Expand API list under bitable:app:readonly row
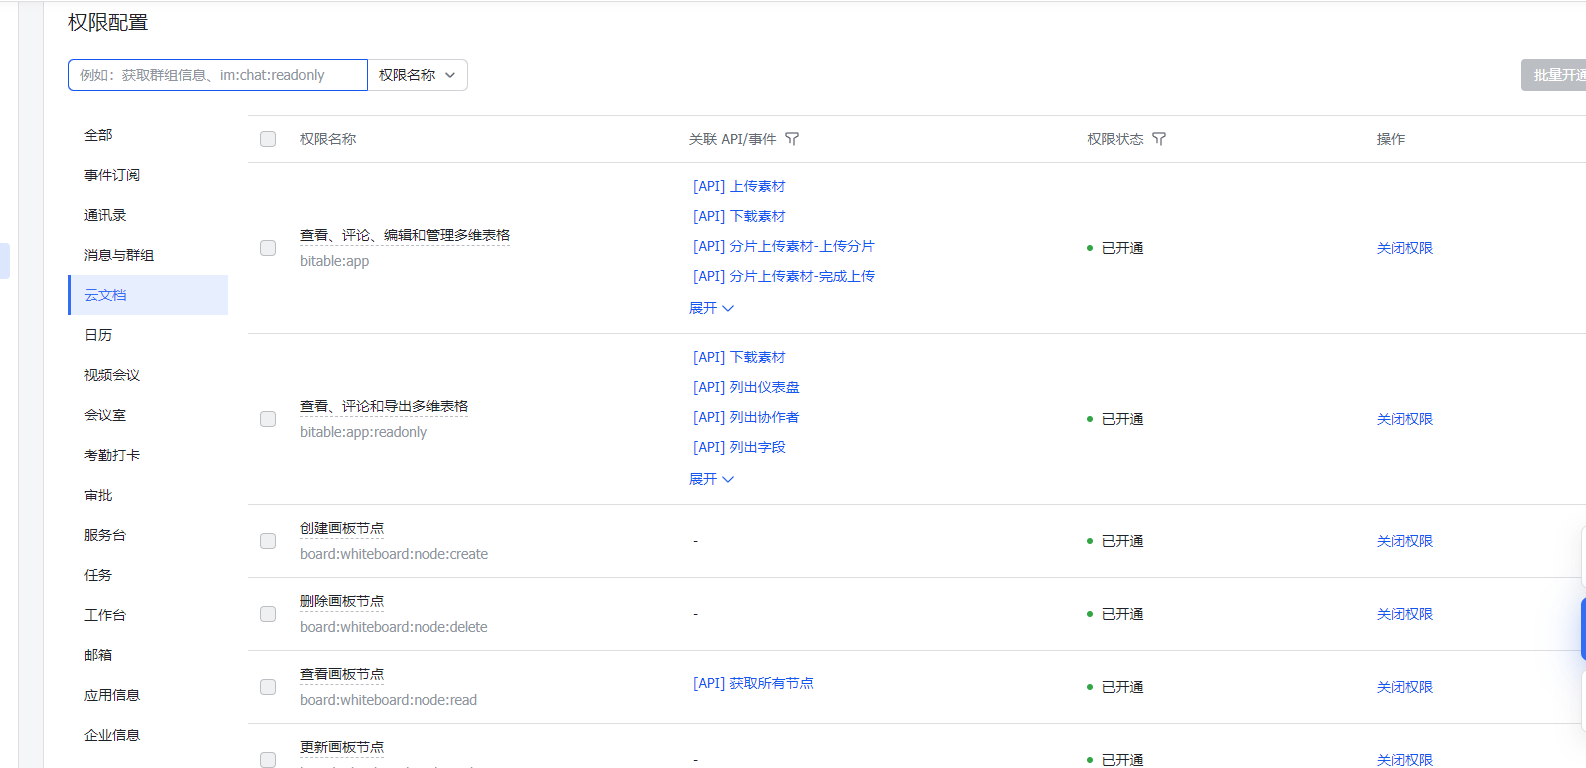This screenshot has width=1586, height=768. pos(711,479)
